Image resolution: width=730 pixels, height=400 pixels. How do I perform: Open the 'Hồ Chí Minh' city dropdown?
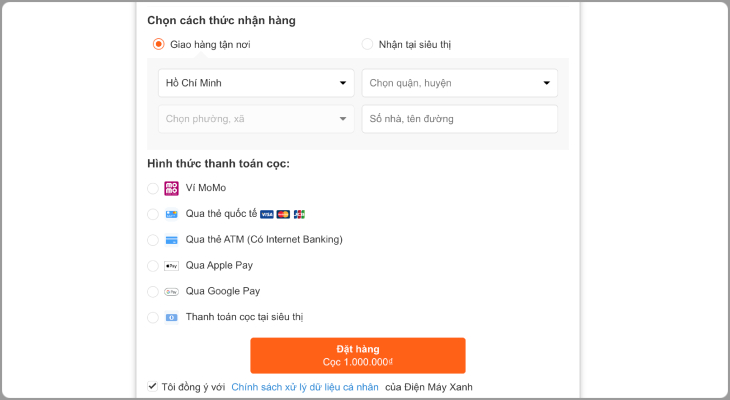(x=256, y=83)
